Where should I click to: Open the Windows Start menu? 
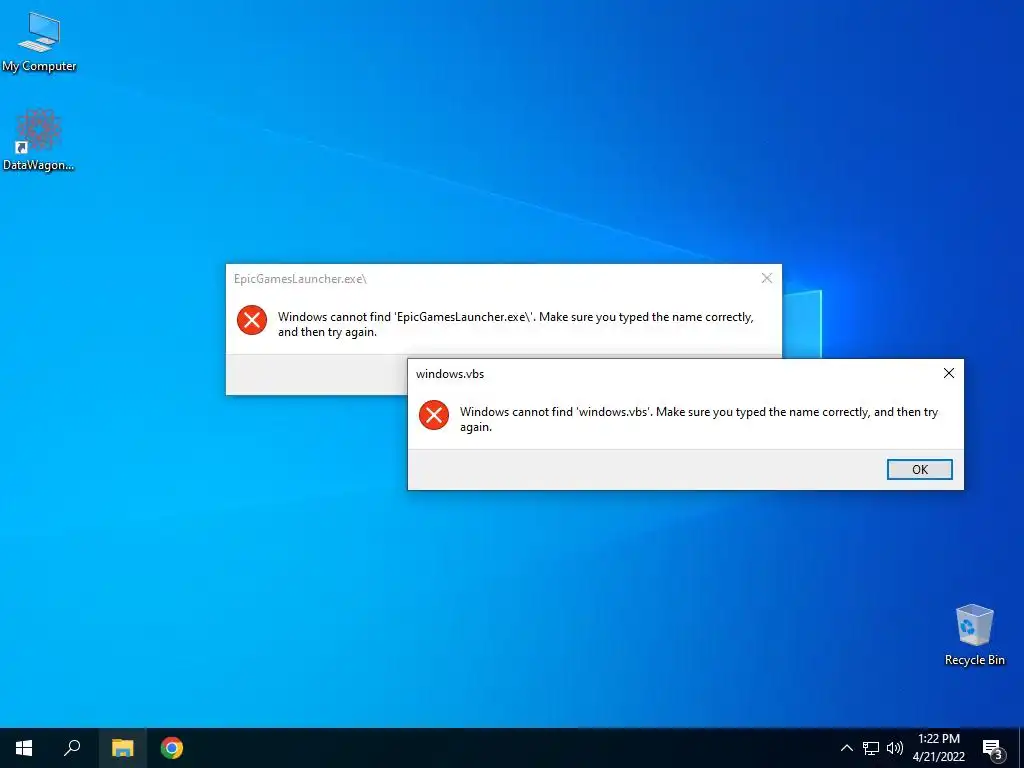tap(24, 748)
